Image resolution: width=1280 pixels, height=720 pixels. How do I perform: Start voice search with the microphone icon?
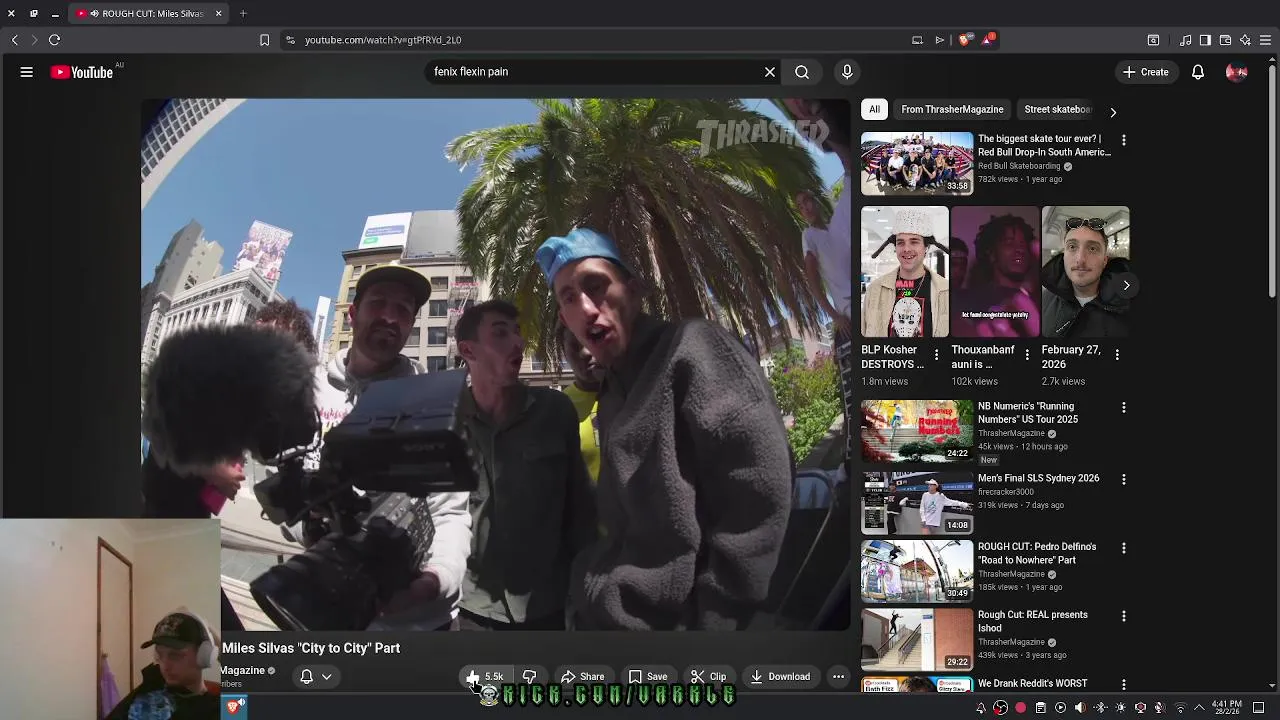[x=847, y=72]
